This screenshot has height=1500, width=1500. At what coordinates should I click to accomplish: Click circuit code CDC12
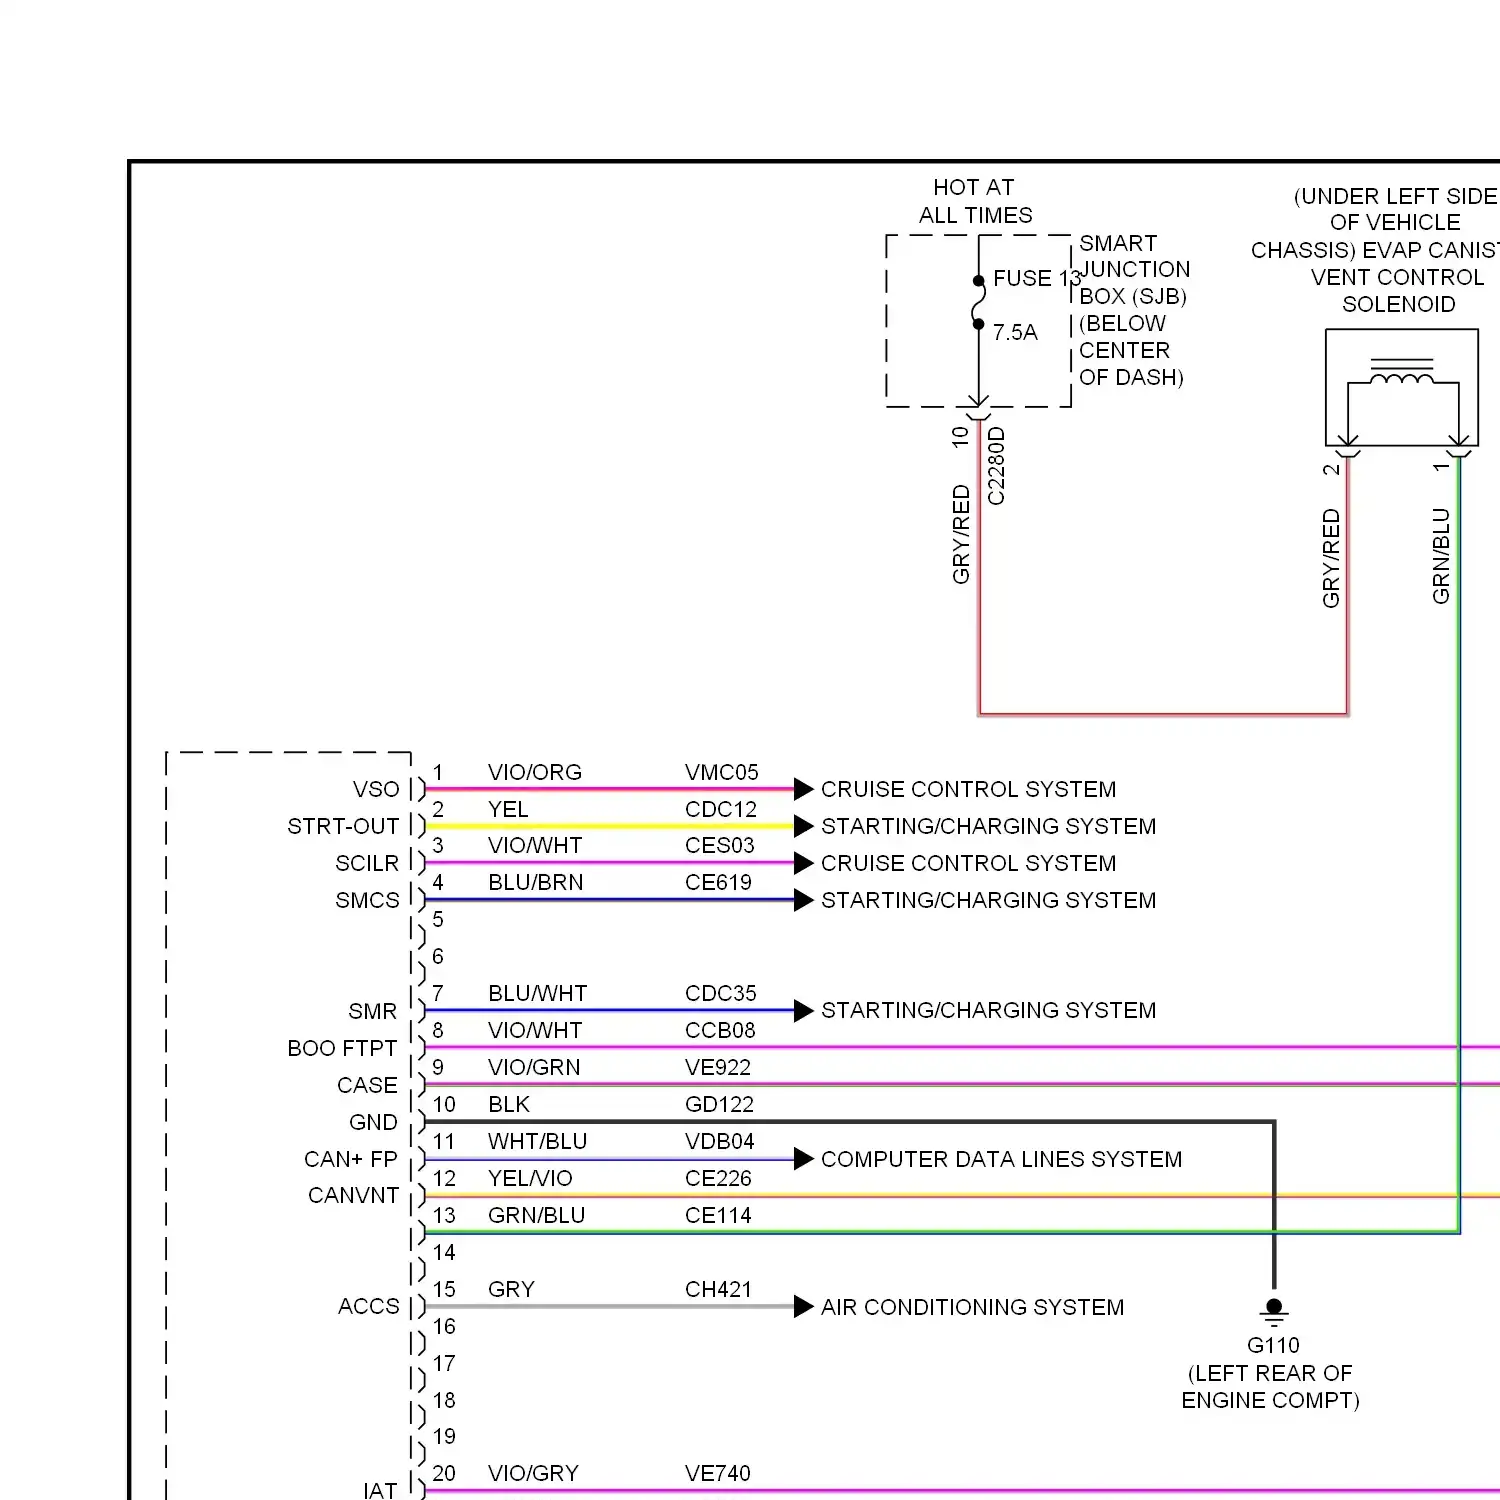click(x=721, y=809)
